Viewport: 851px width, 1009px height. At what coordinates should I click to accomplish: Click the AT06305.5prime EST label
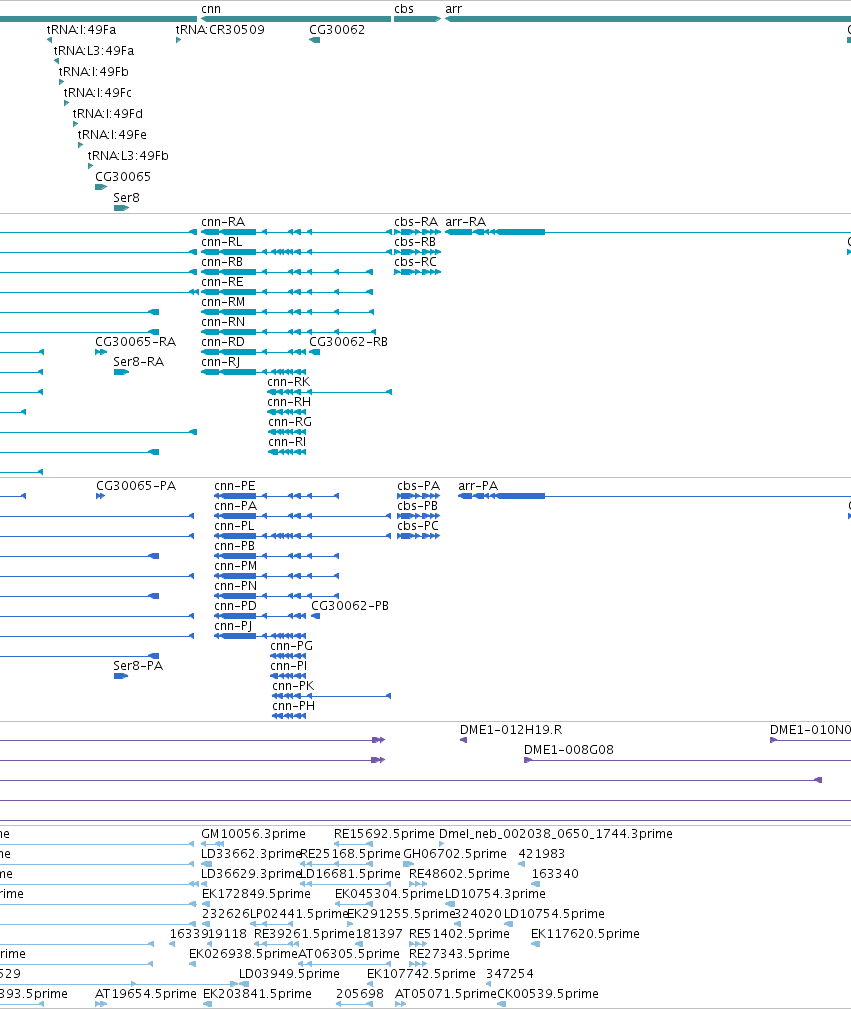348,954
